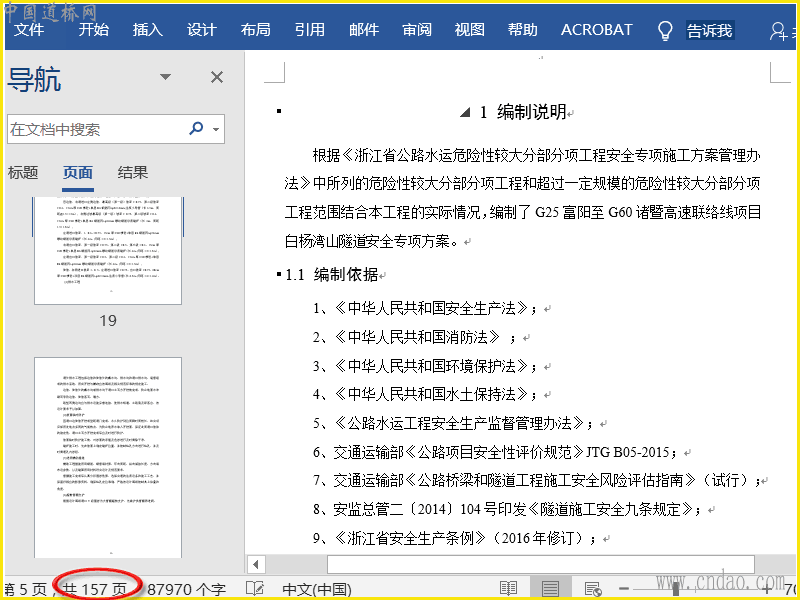The image size is (800, 600).
Task: Switch to Read Mode view icon
Action: (508, 589)
